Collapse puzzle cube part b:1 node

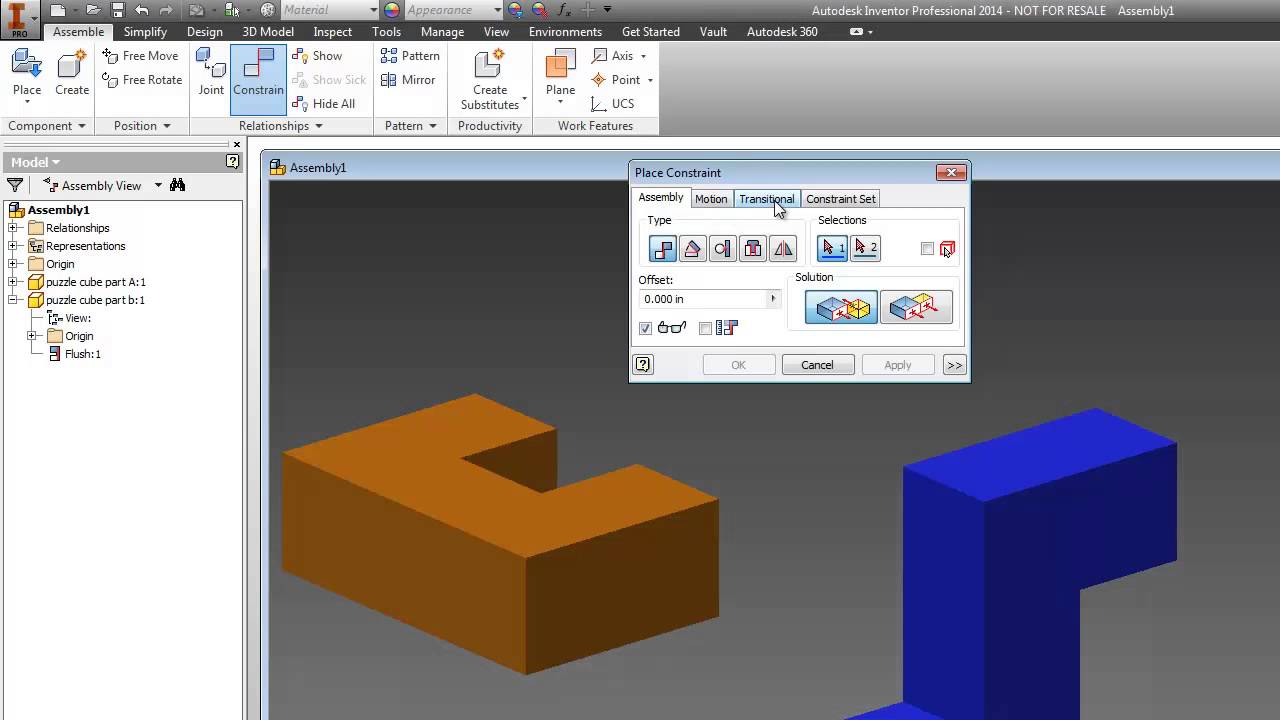tap(14, 300)
